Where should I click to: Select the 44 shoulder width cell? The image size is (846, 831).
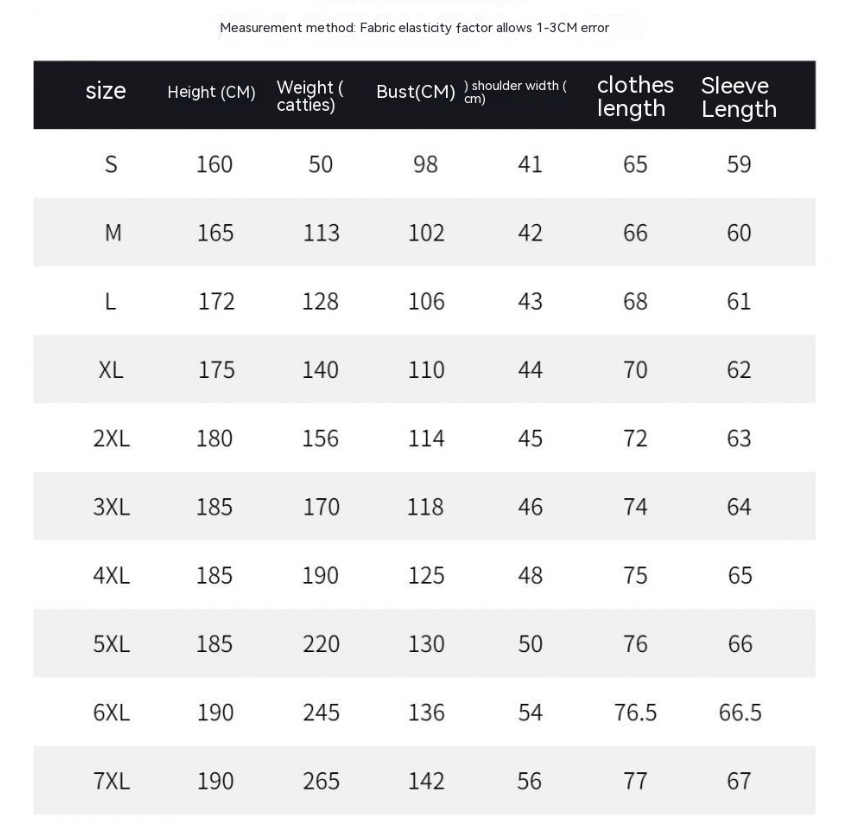(x=530, y=370)
